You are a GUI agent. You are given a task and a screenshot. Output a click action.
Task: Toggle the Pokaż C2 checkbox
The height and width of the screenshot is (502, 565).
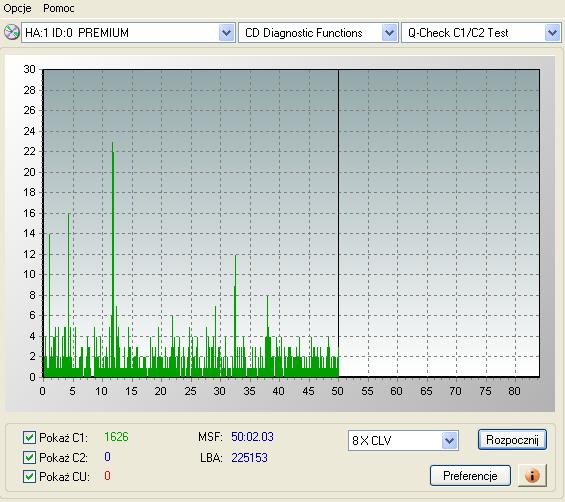pos(29,457)
